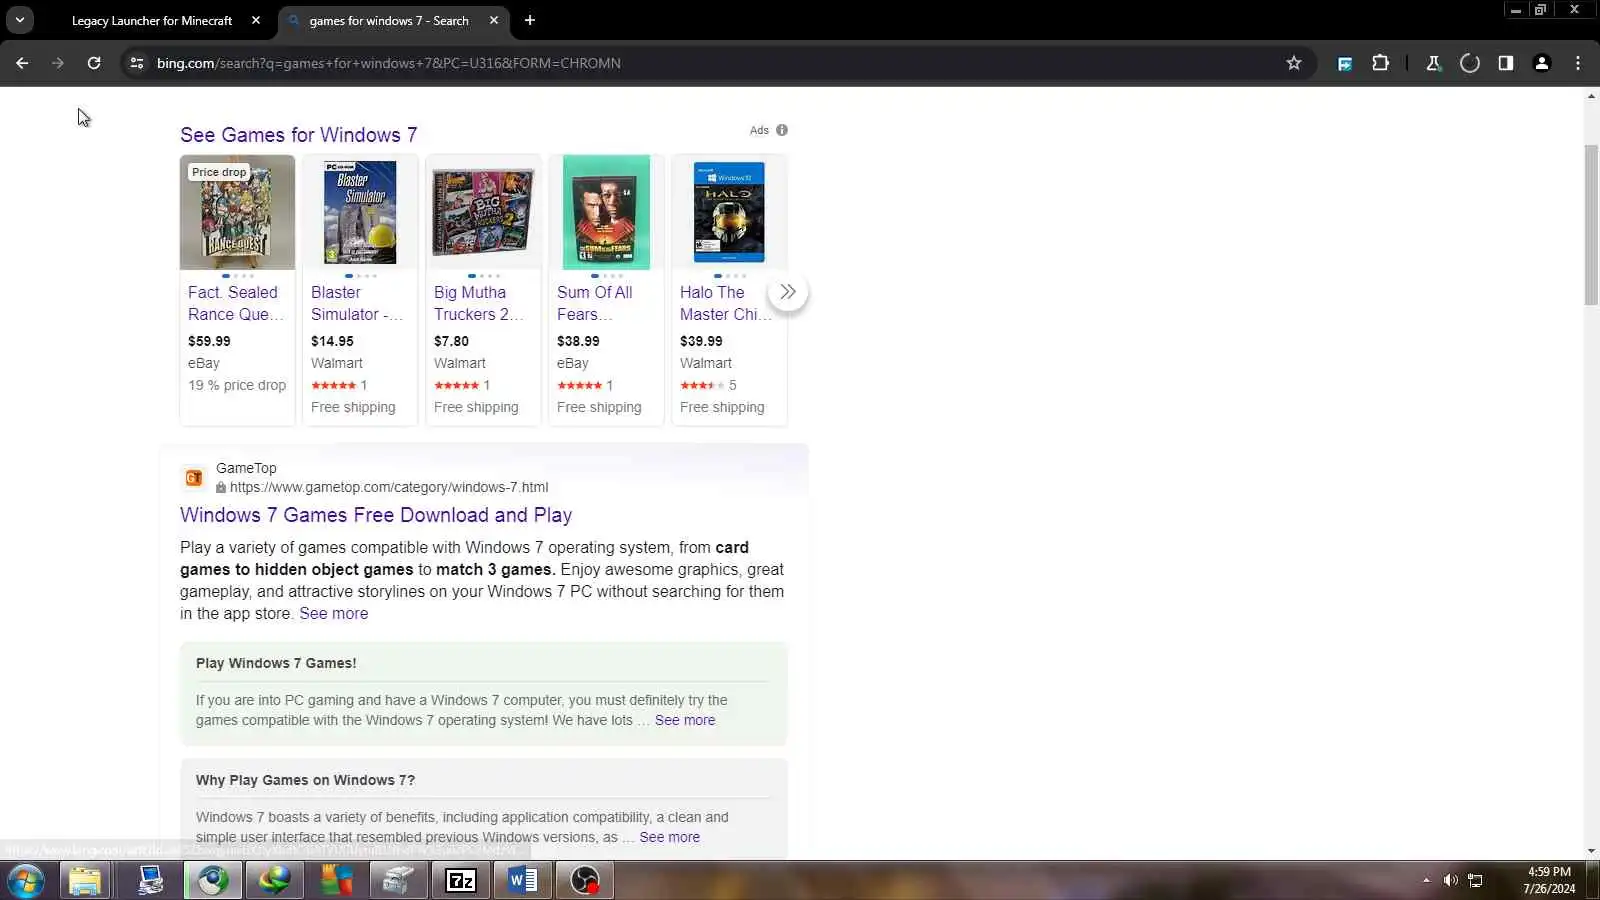Open the Chrome Labs flask icon
Screen dimensions: 1600x900
[1433, 63]
